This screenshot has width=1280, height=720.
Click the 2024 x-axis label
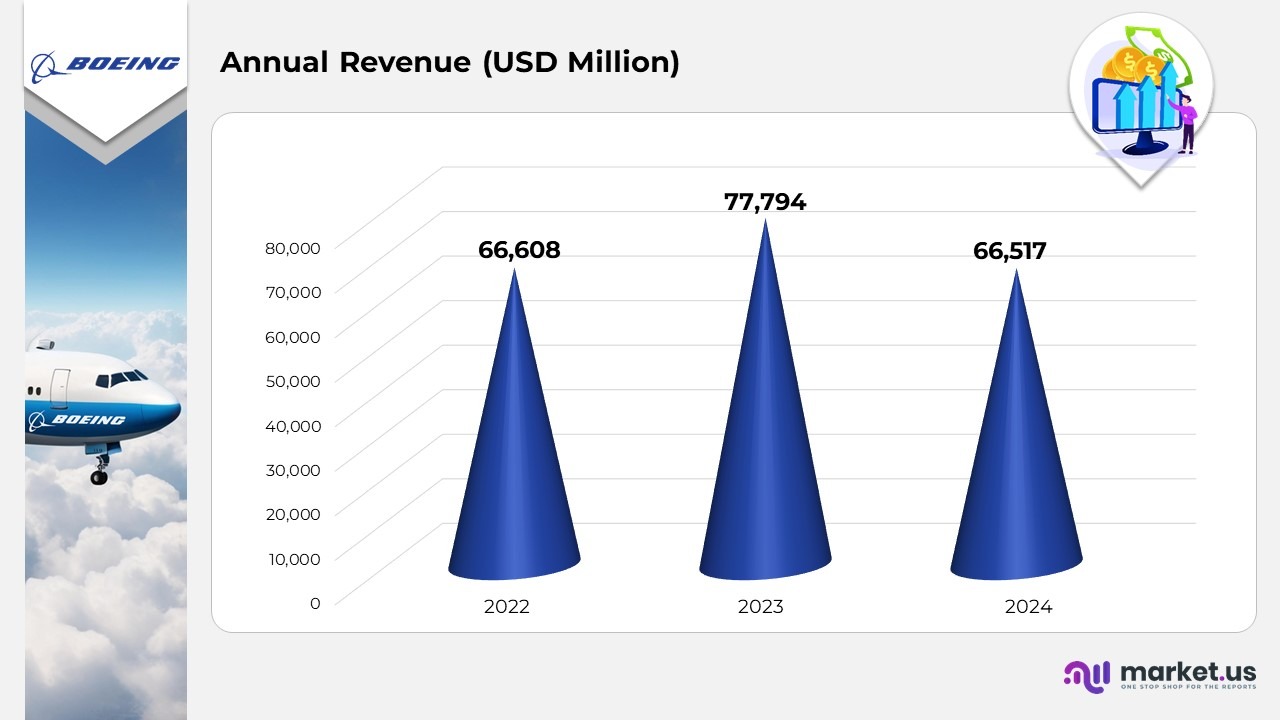(1029, 607)
